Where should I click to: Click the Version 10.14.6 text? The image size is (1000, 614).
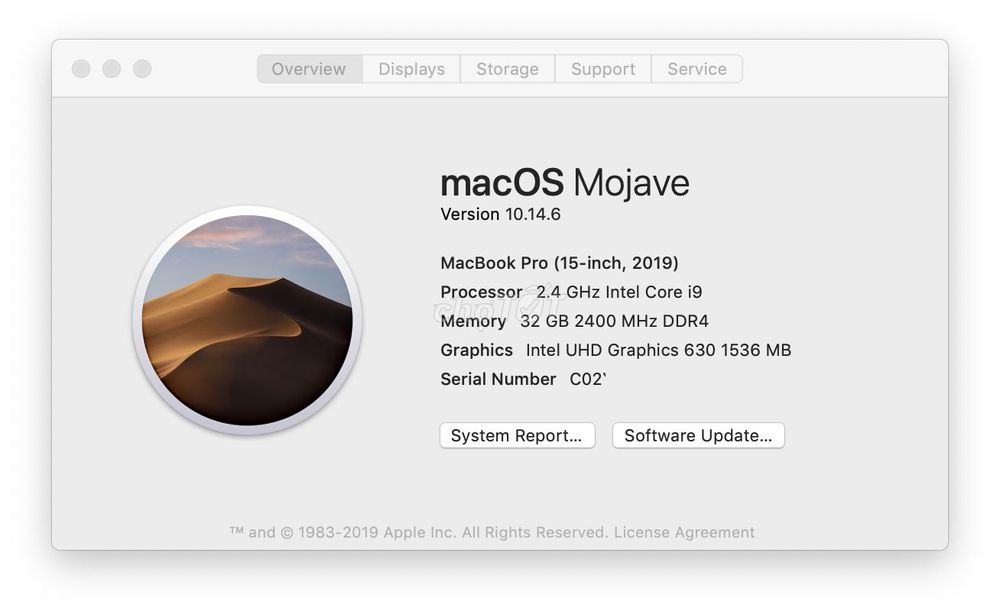501,214
